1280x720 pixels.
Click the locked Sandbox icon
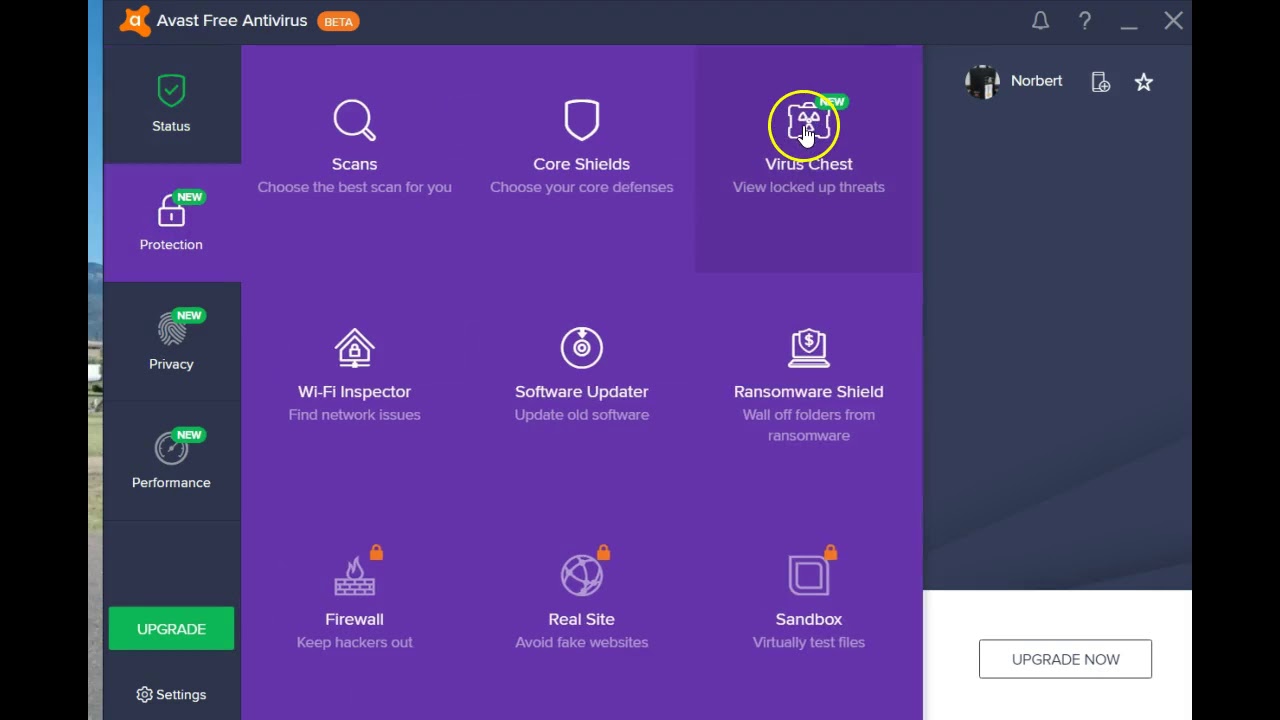[x=808, y=575]
